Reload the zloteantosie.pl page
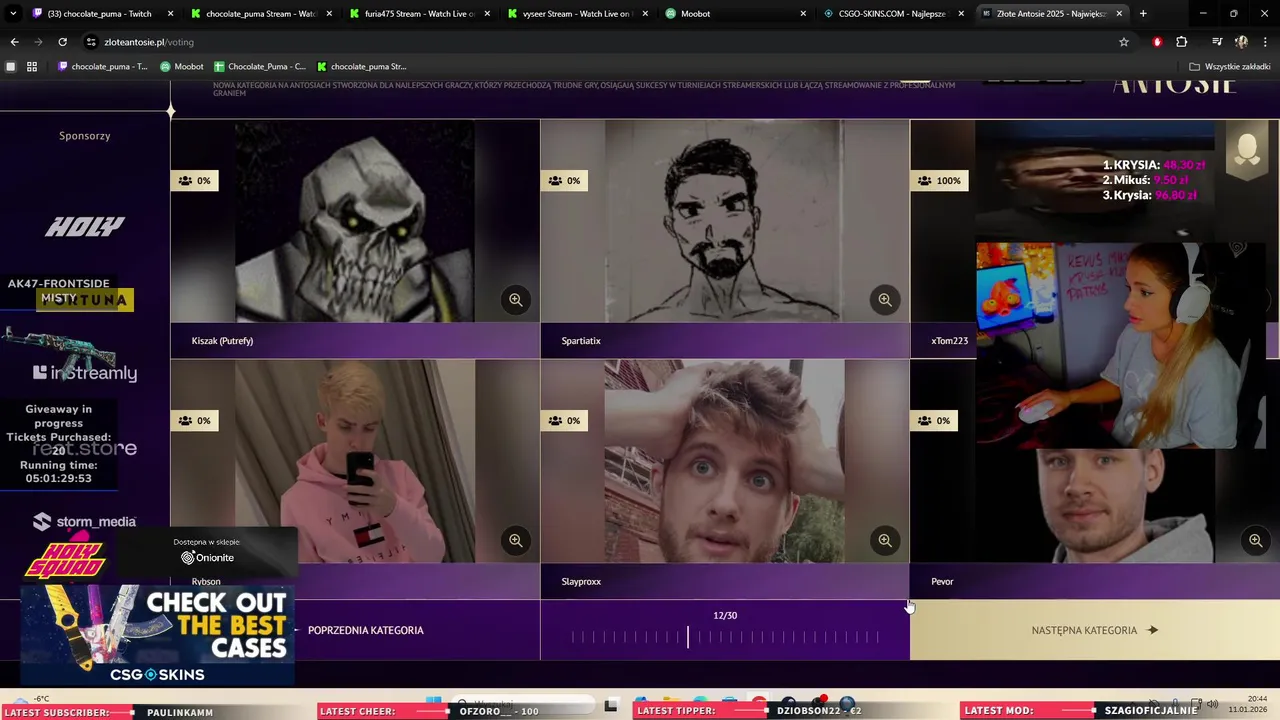1280x720 pixels. coord(62,42)
